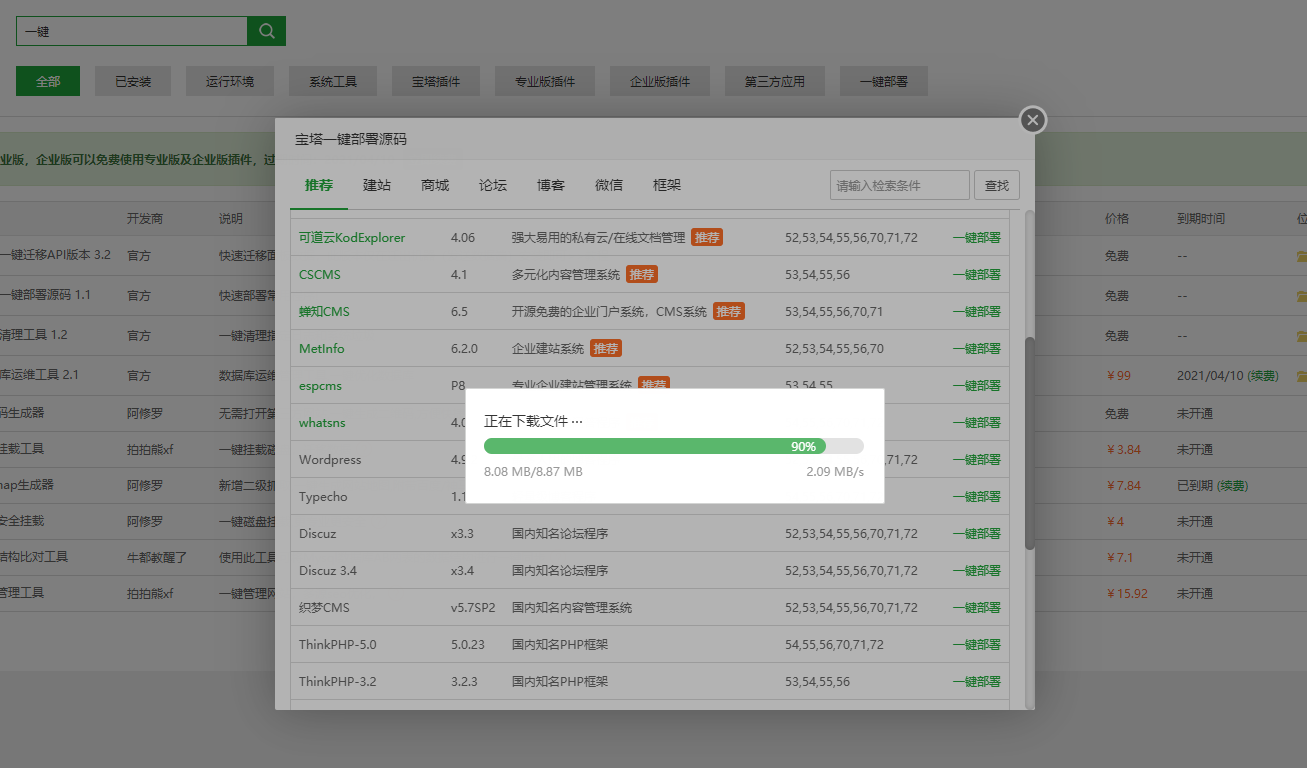This screenshot has height=768, width=1307.
Task: Click the 续费 link for 2021/04/10 expiry
Action: (x=1262, y=376)
